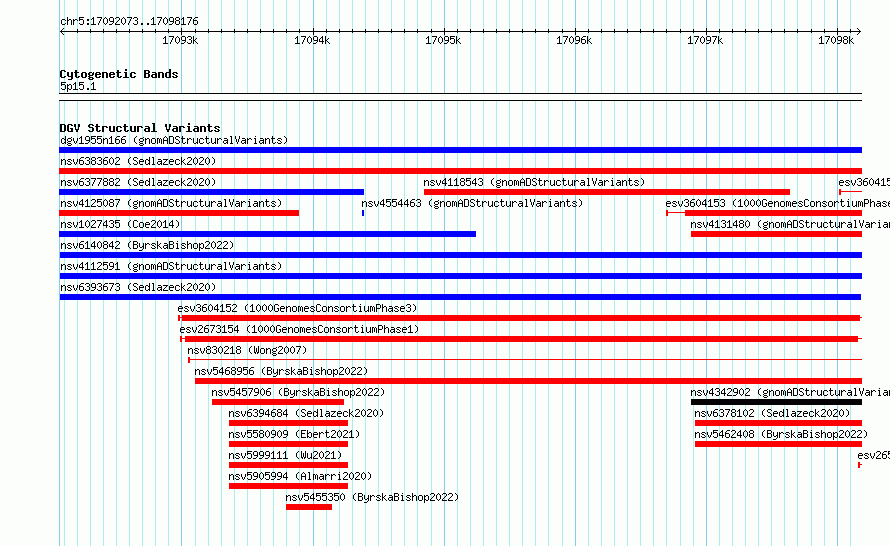This screenshot has height=546, width=890.
Task: Click the chr5:17092073..17098176 region label
Action: click(x=129, y=21)
